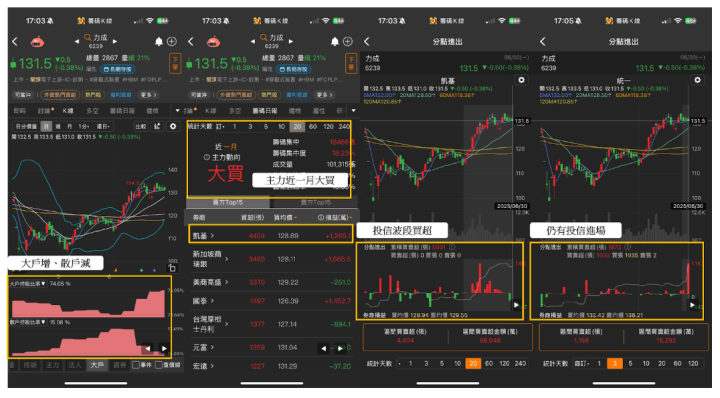This screenshot has width=720, height=398.
Task: Tap the 日分價量 button
Action: 26,126
